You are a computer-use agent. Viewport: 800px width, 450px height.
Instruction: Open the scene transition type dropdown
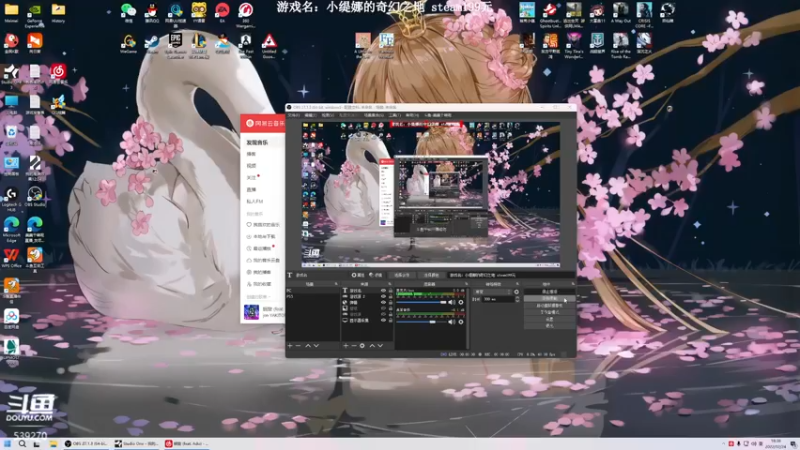(492, 292)
